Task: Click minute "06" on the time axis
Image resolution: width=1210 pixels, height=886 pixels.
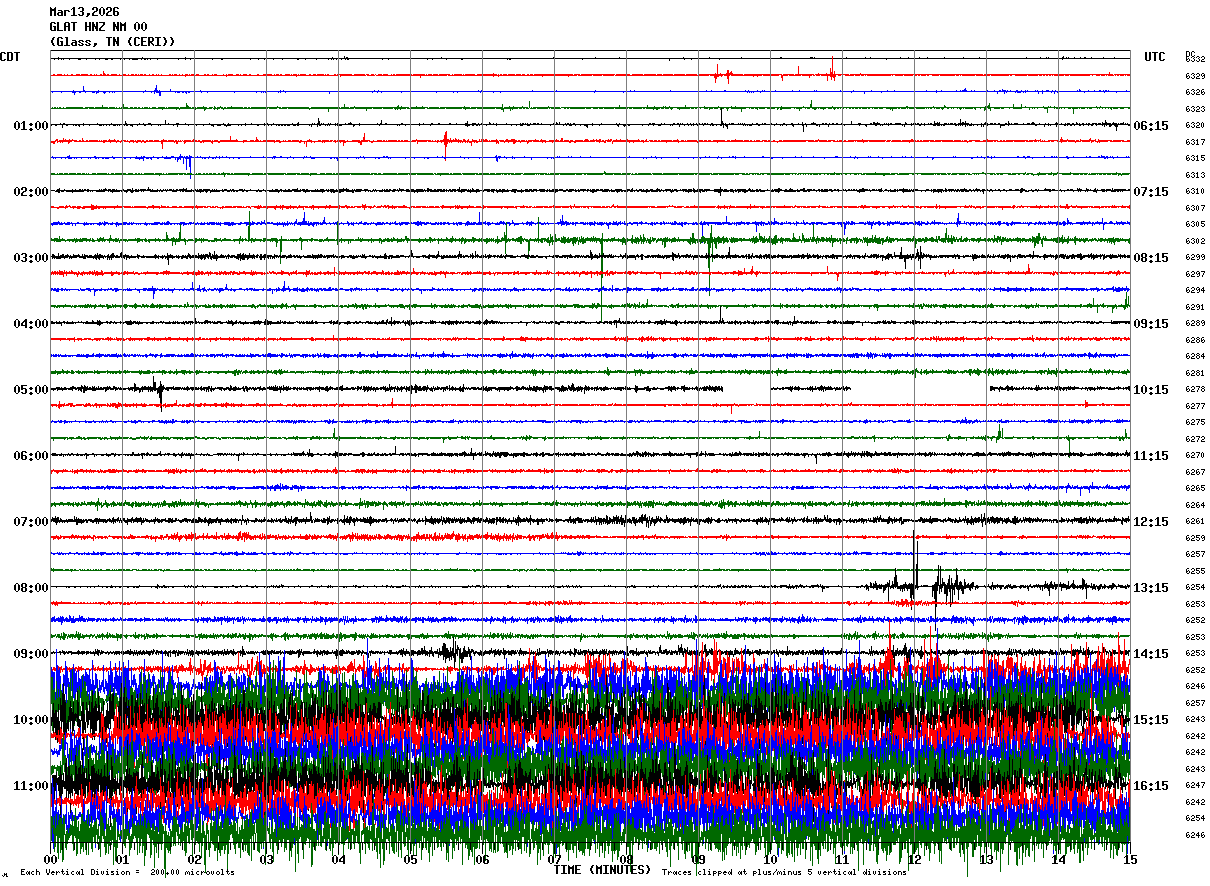Action: point(482,860)
